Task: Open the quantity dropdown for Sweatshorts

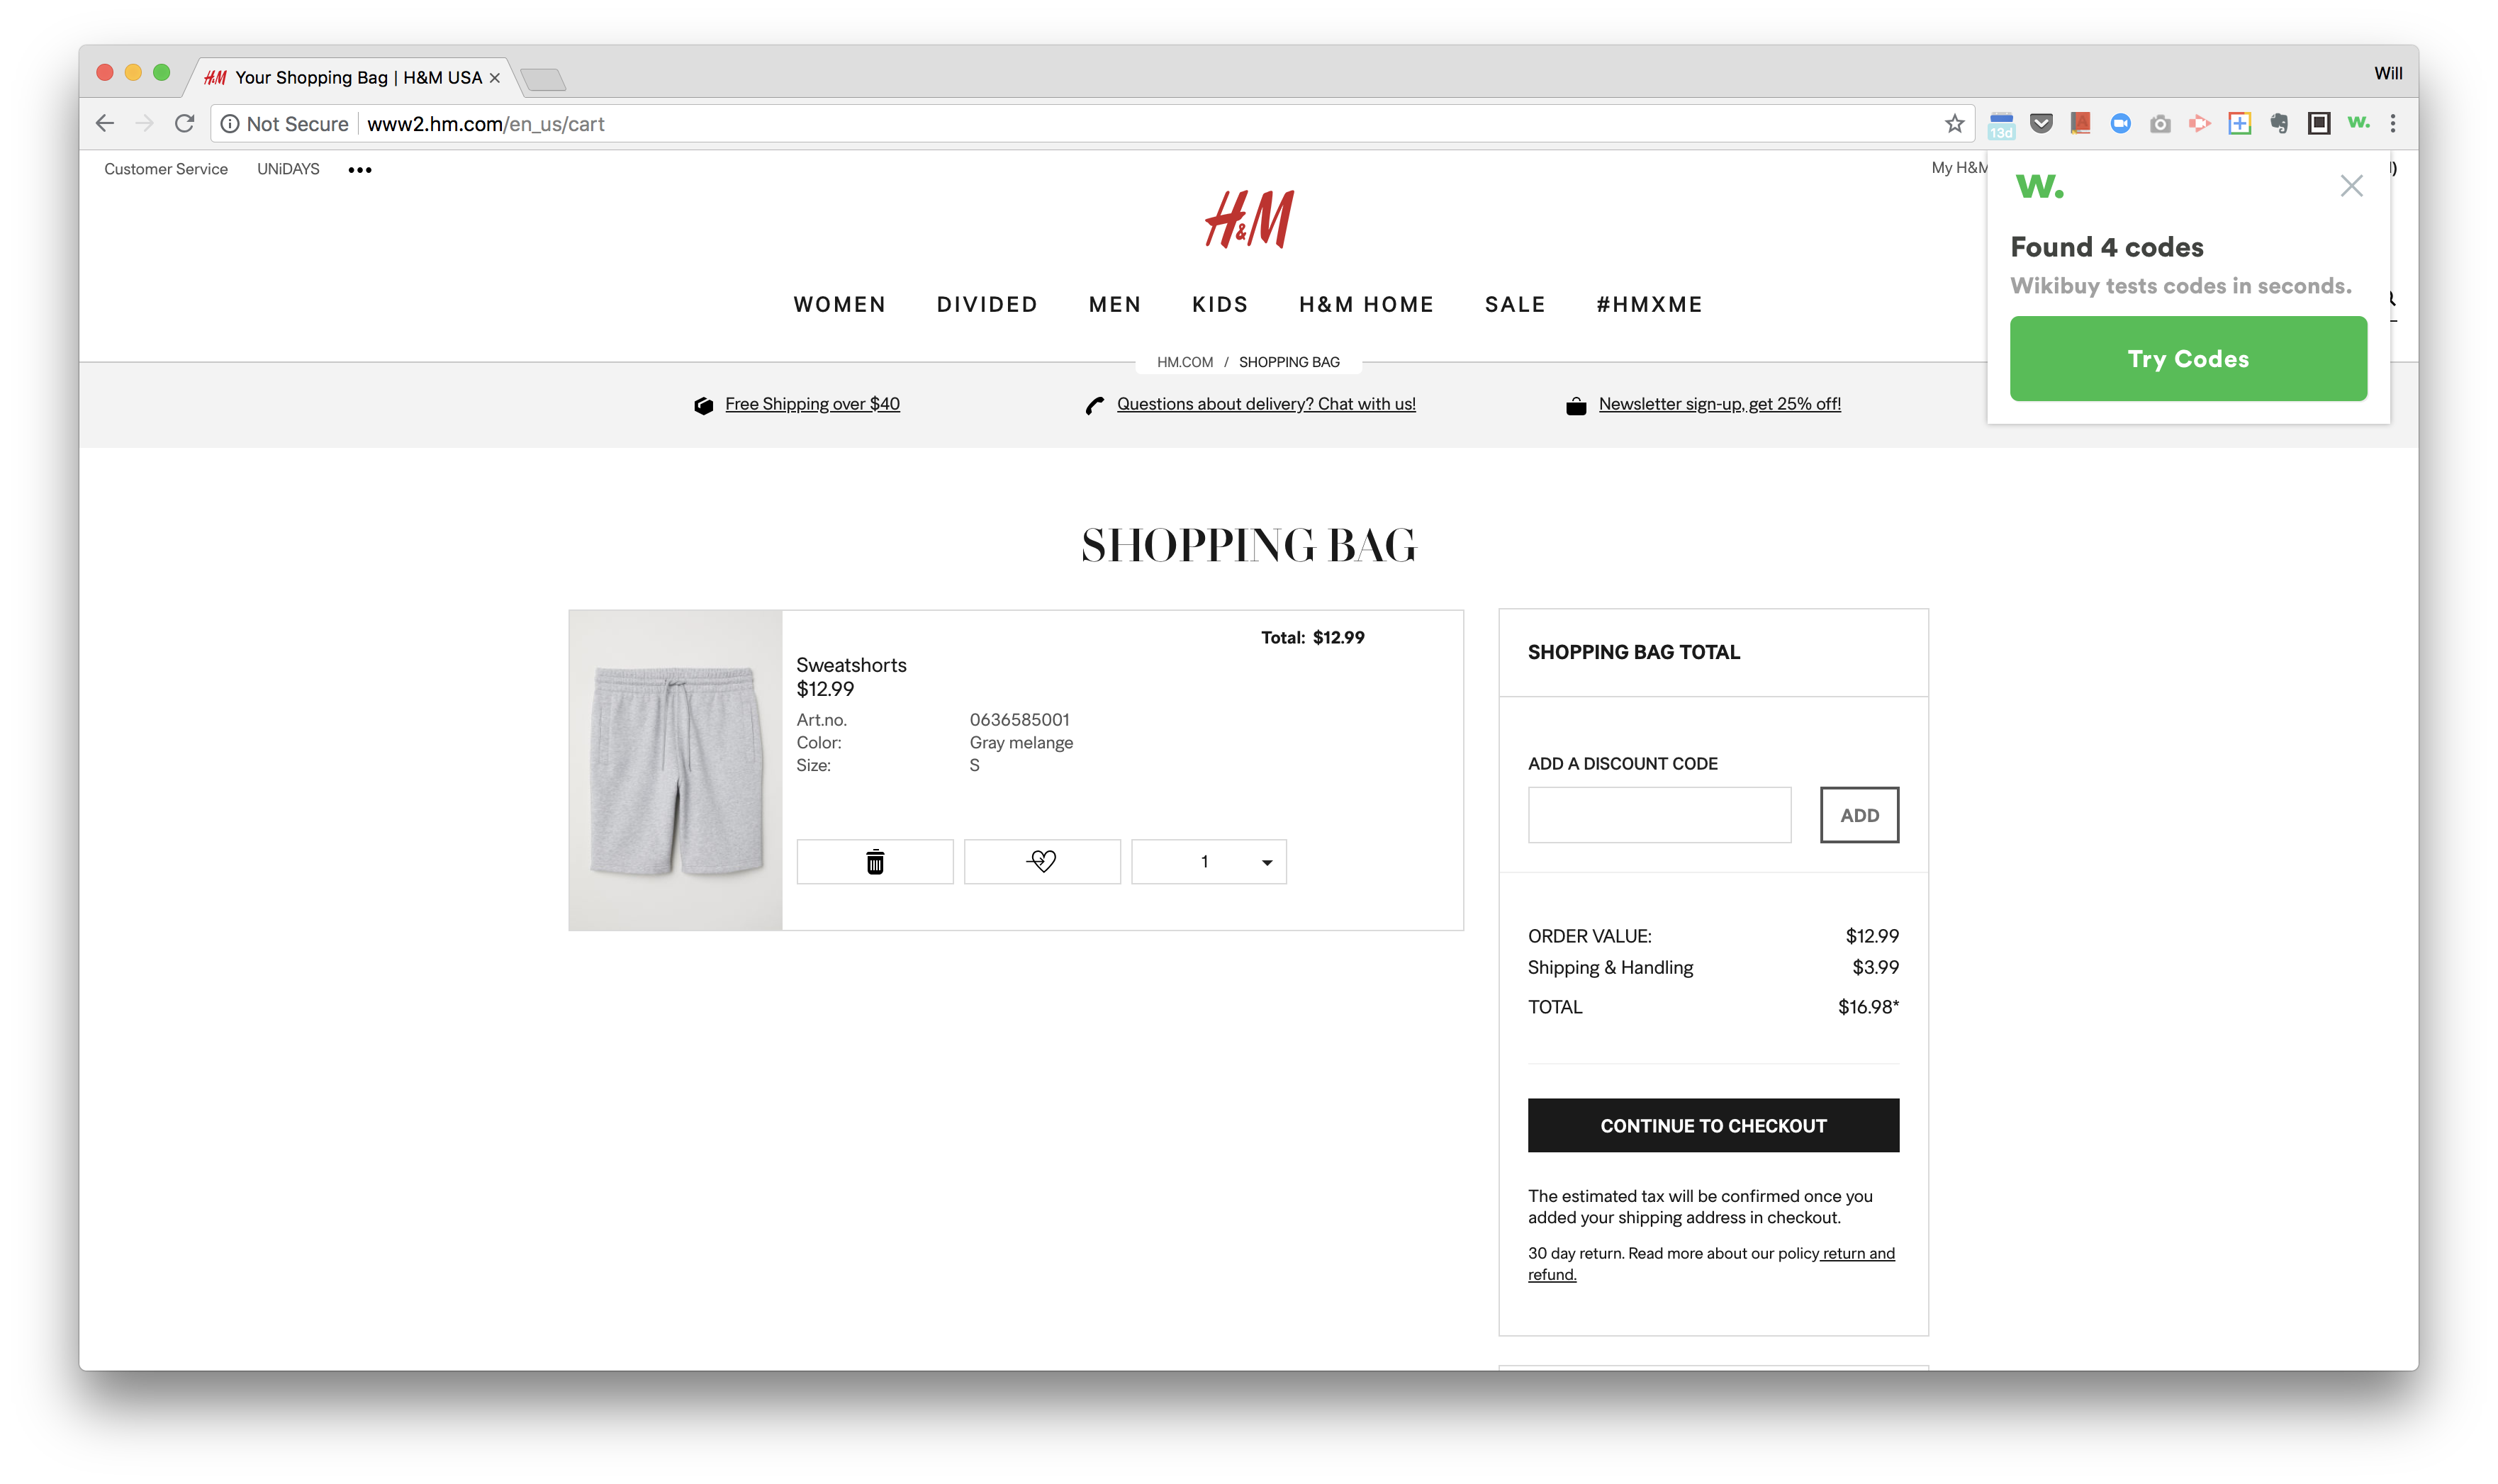Action: pos(1209,862)
